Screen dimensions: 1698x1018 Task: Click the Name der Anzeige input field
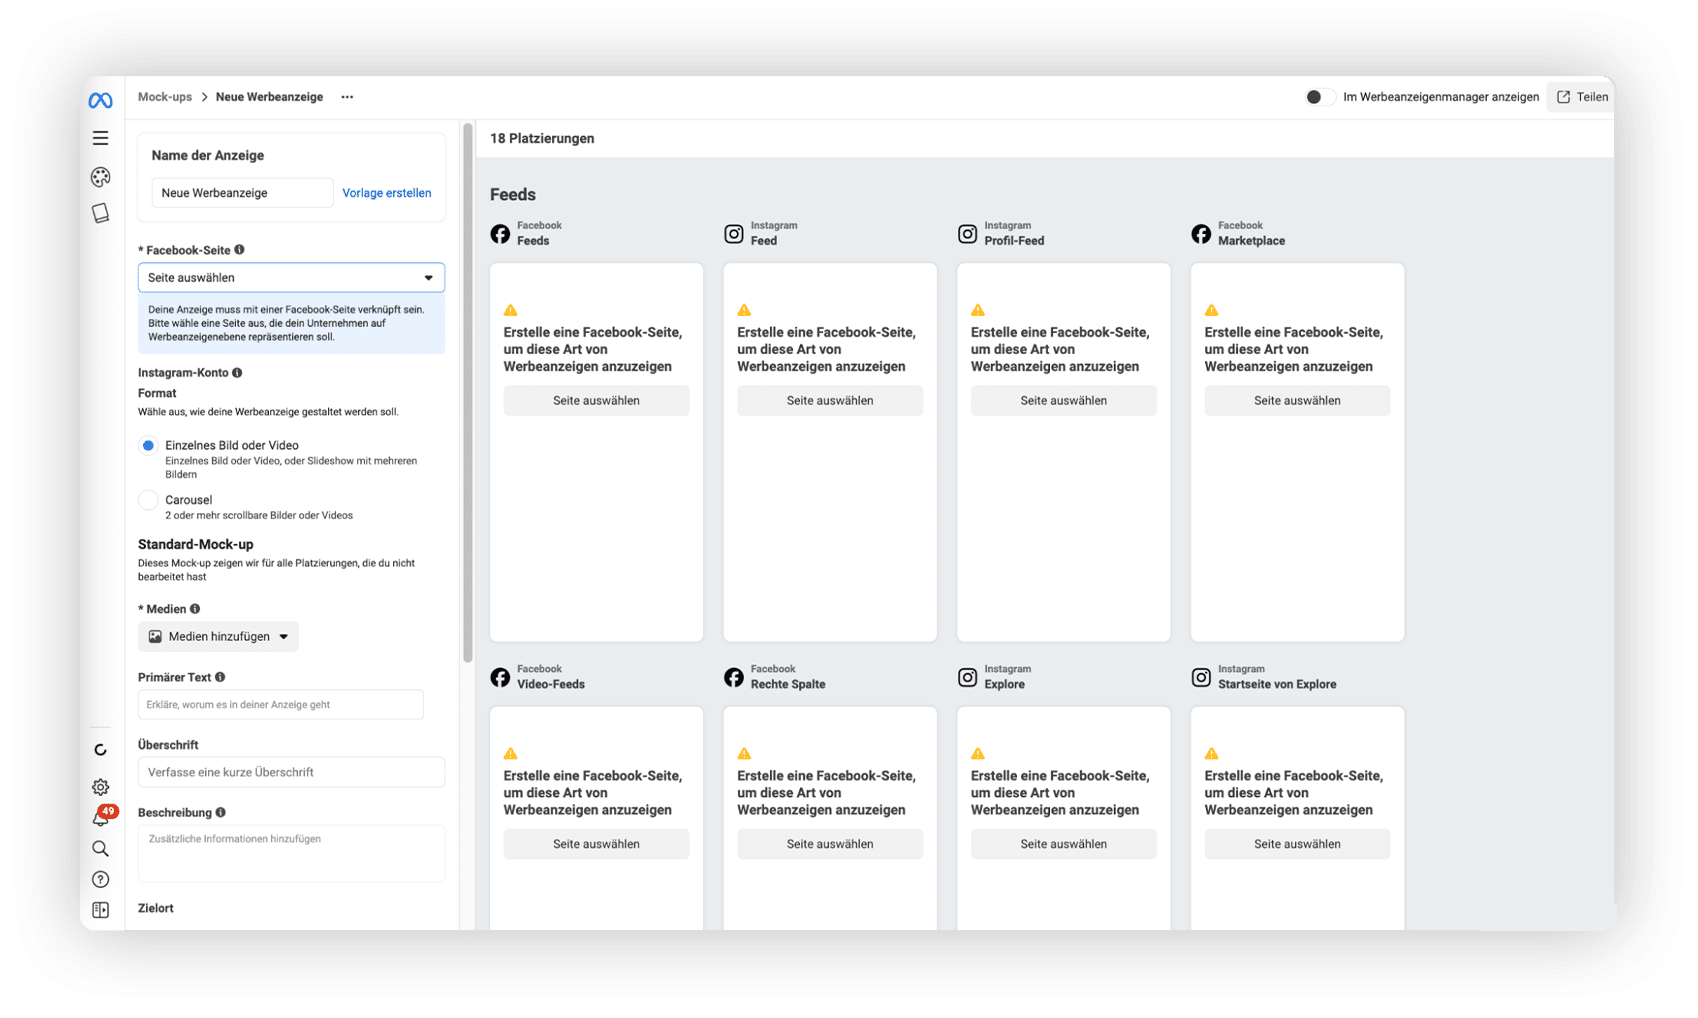[x=242, y=193]
